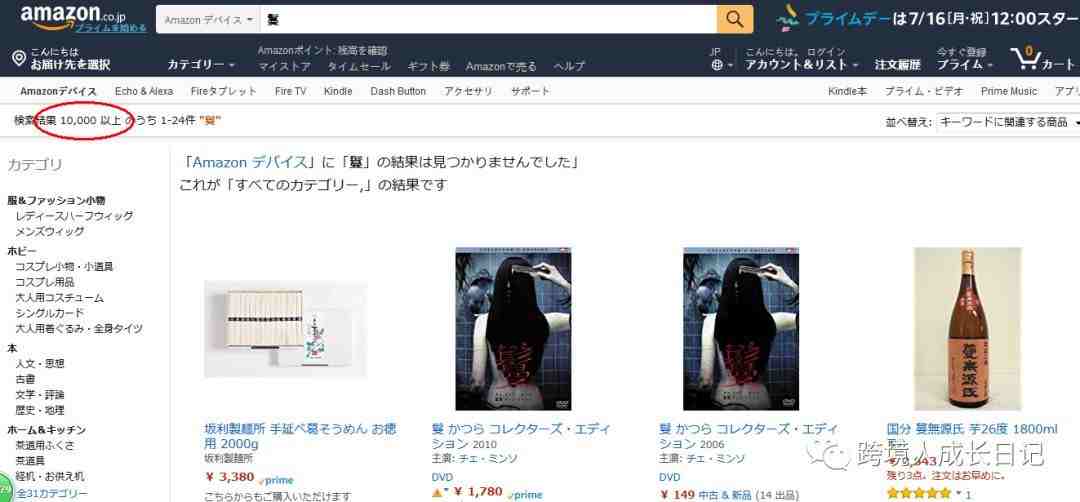Select Kindle in sub-navigation
Image resolution: width=1080 pixels, height=502 pixels.
point(338,91)
